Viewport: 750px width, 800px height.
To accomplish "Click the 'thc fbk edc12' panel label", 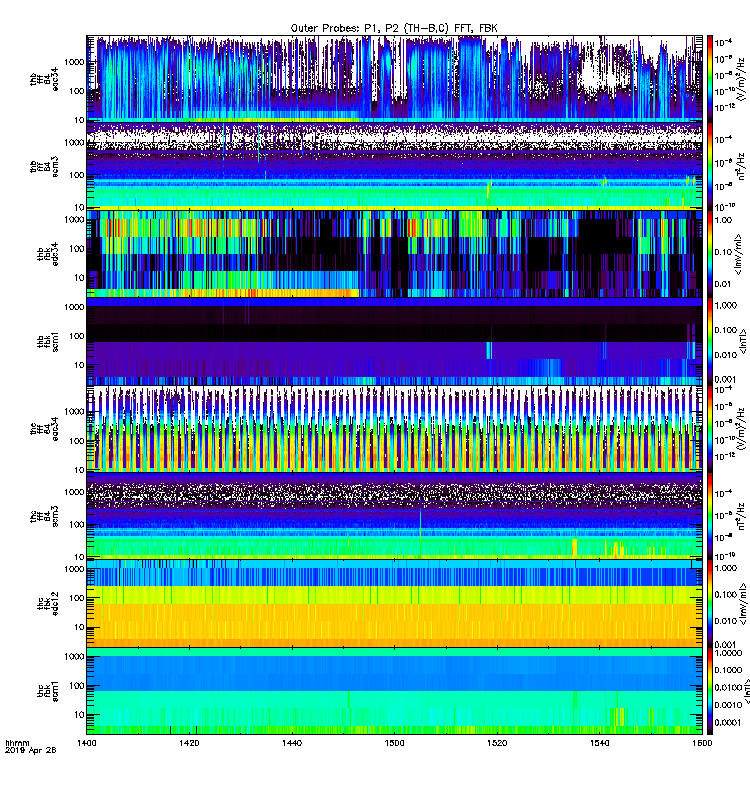I will tap(47, 603).
